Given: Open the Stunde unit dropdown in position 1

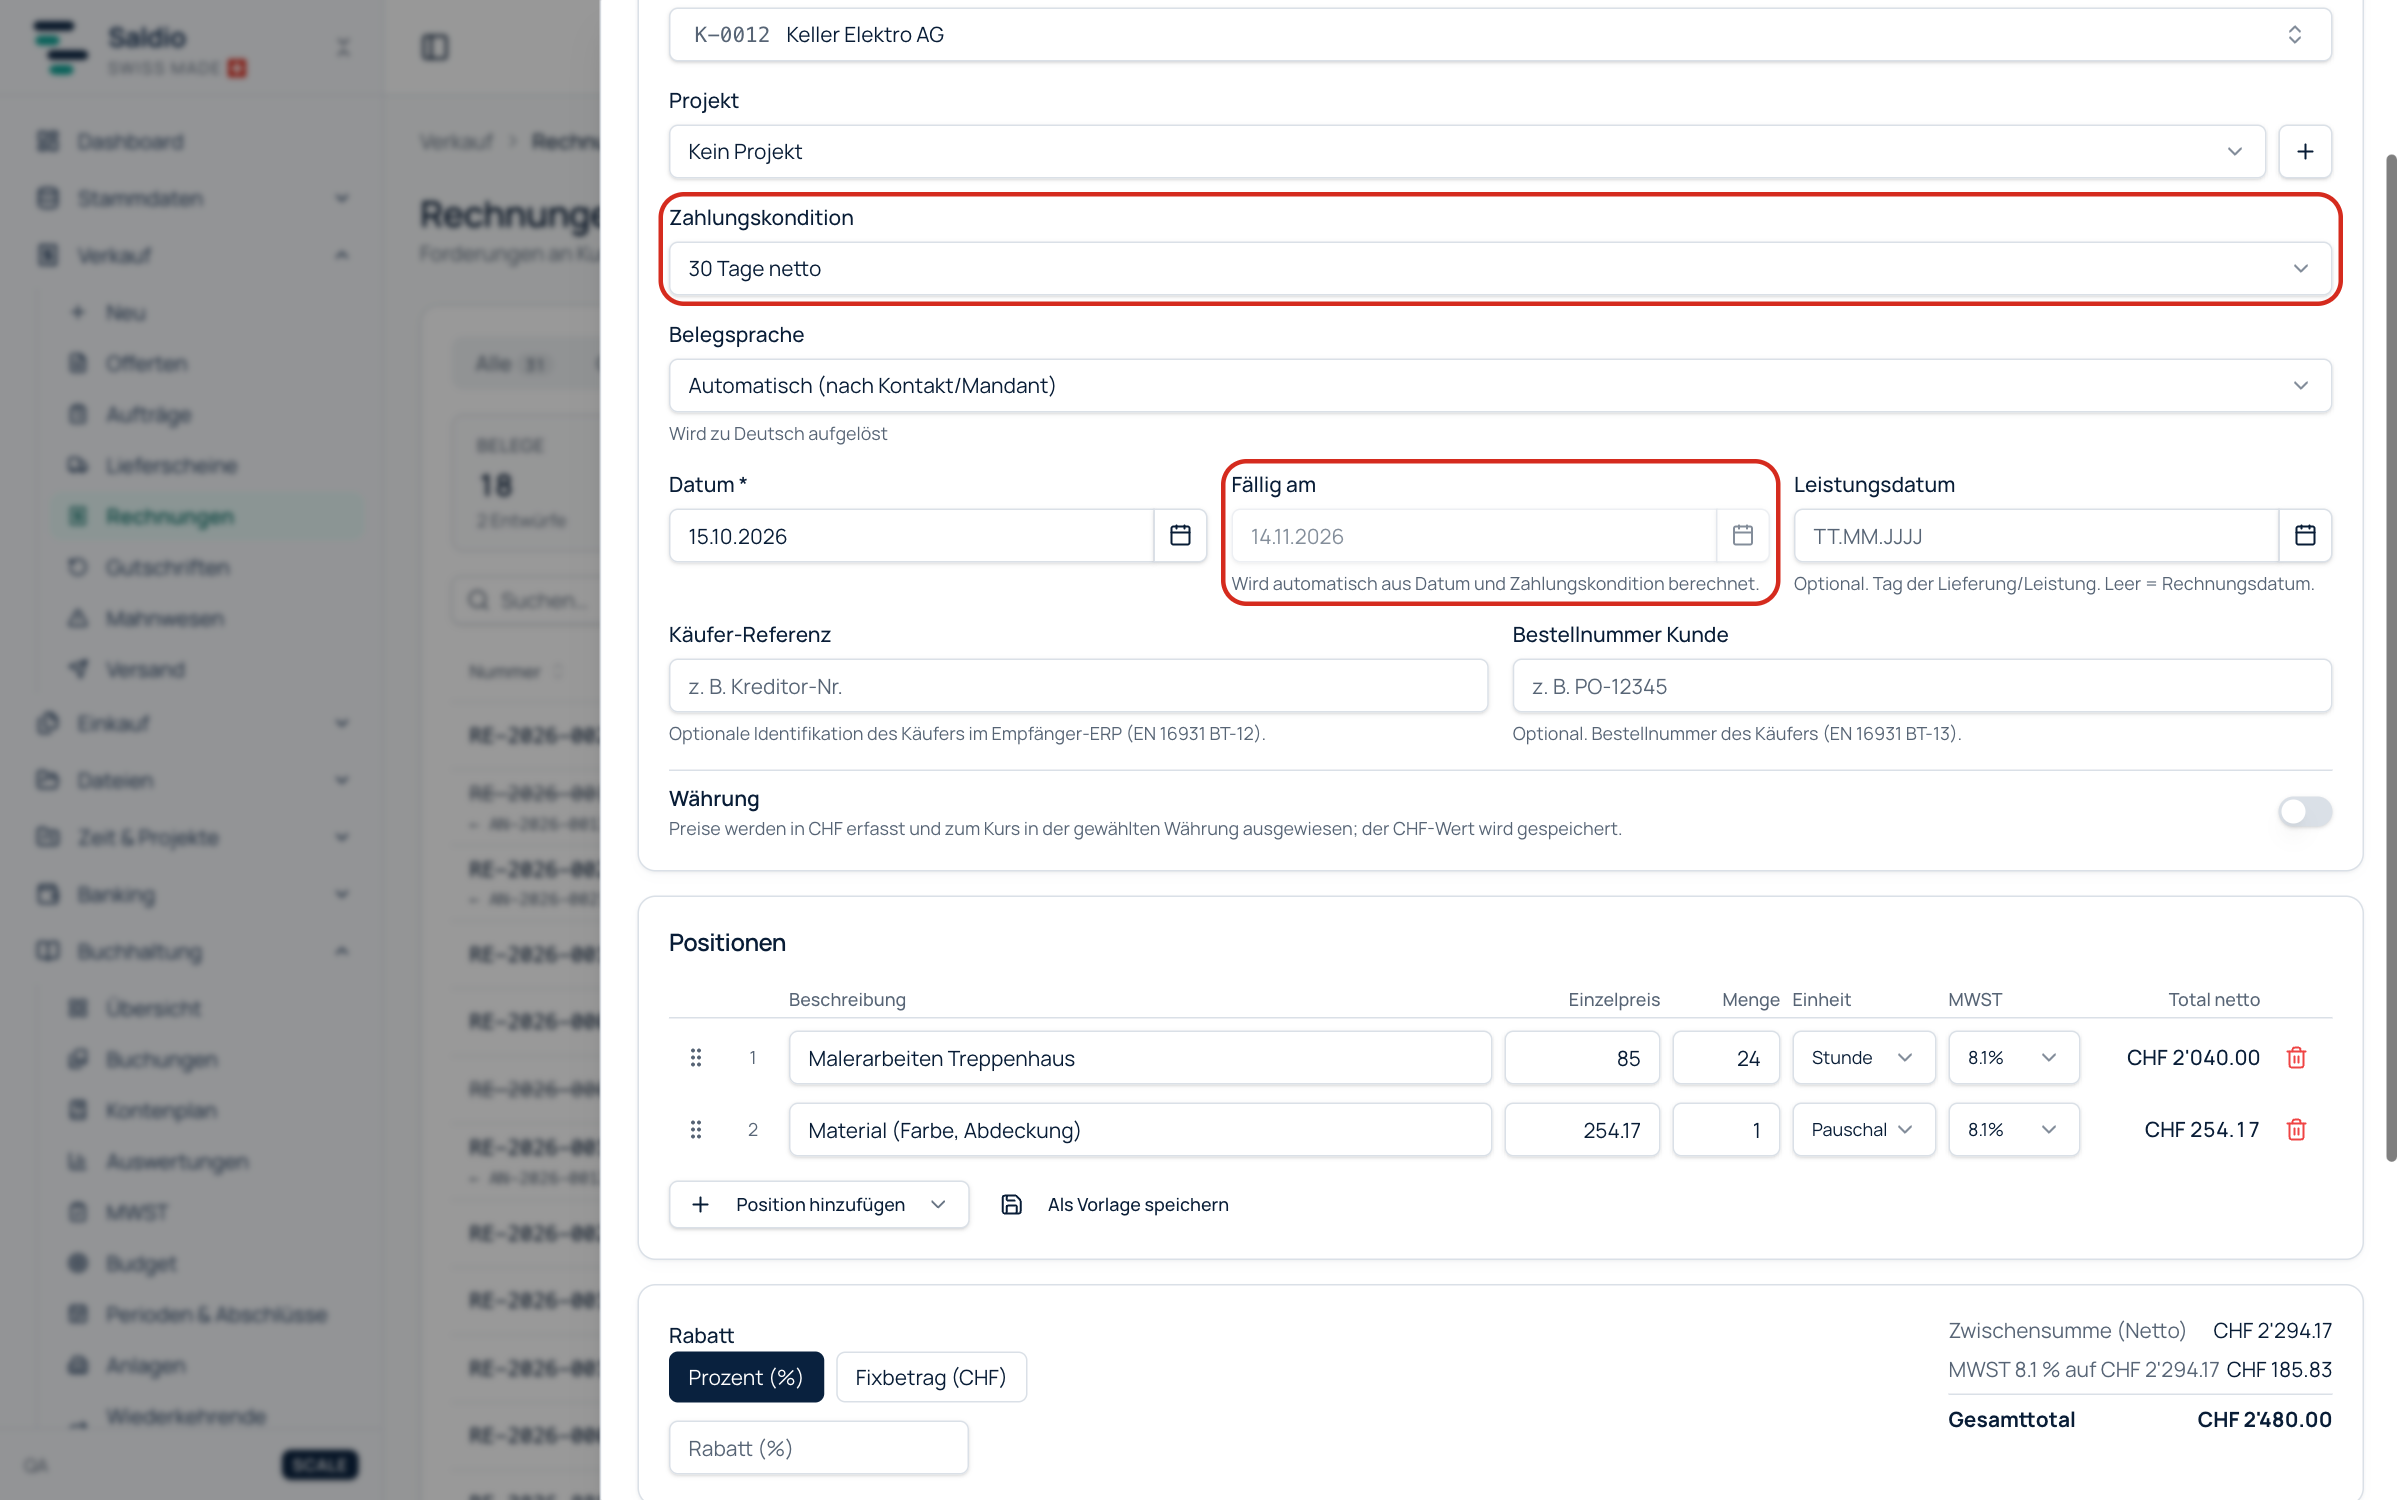Looking at the screenshot, I should [x=1864, y=1058].
